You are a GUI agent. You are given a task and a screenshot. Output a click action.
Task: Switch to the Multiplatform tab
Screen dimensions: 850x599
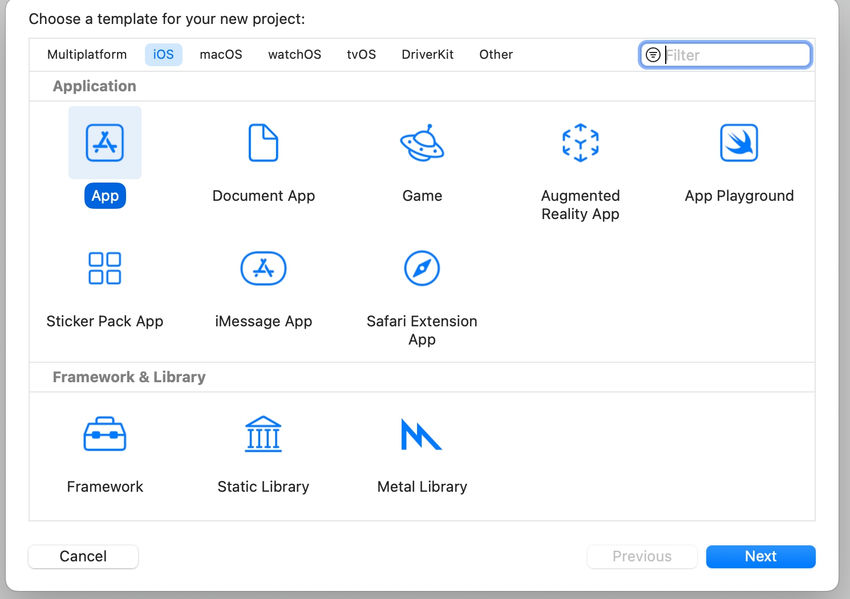pyautogui.click(x=86, y=55)
